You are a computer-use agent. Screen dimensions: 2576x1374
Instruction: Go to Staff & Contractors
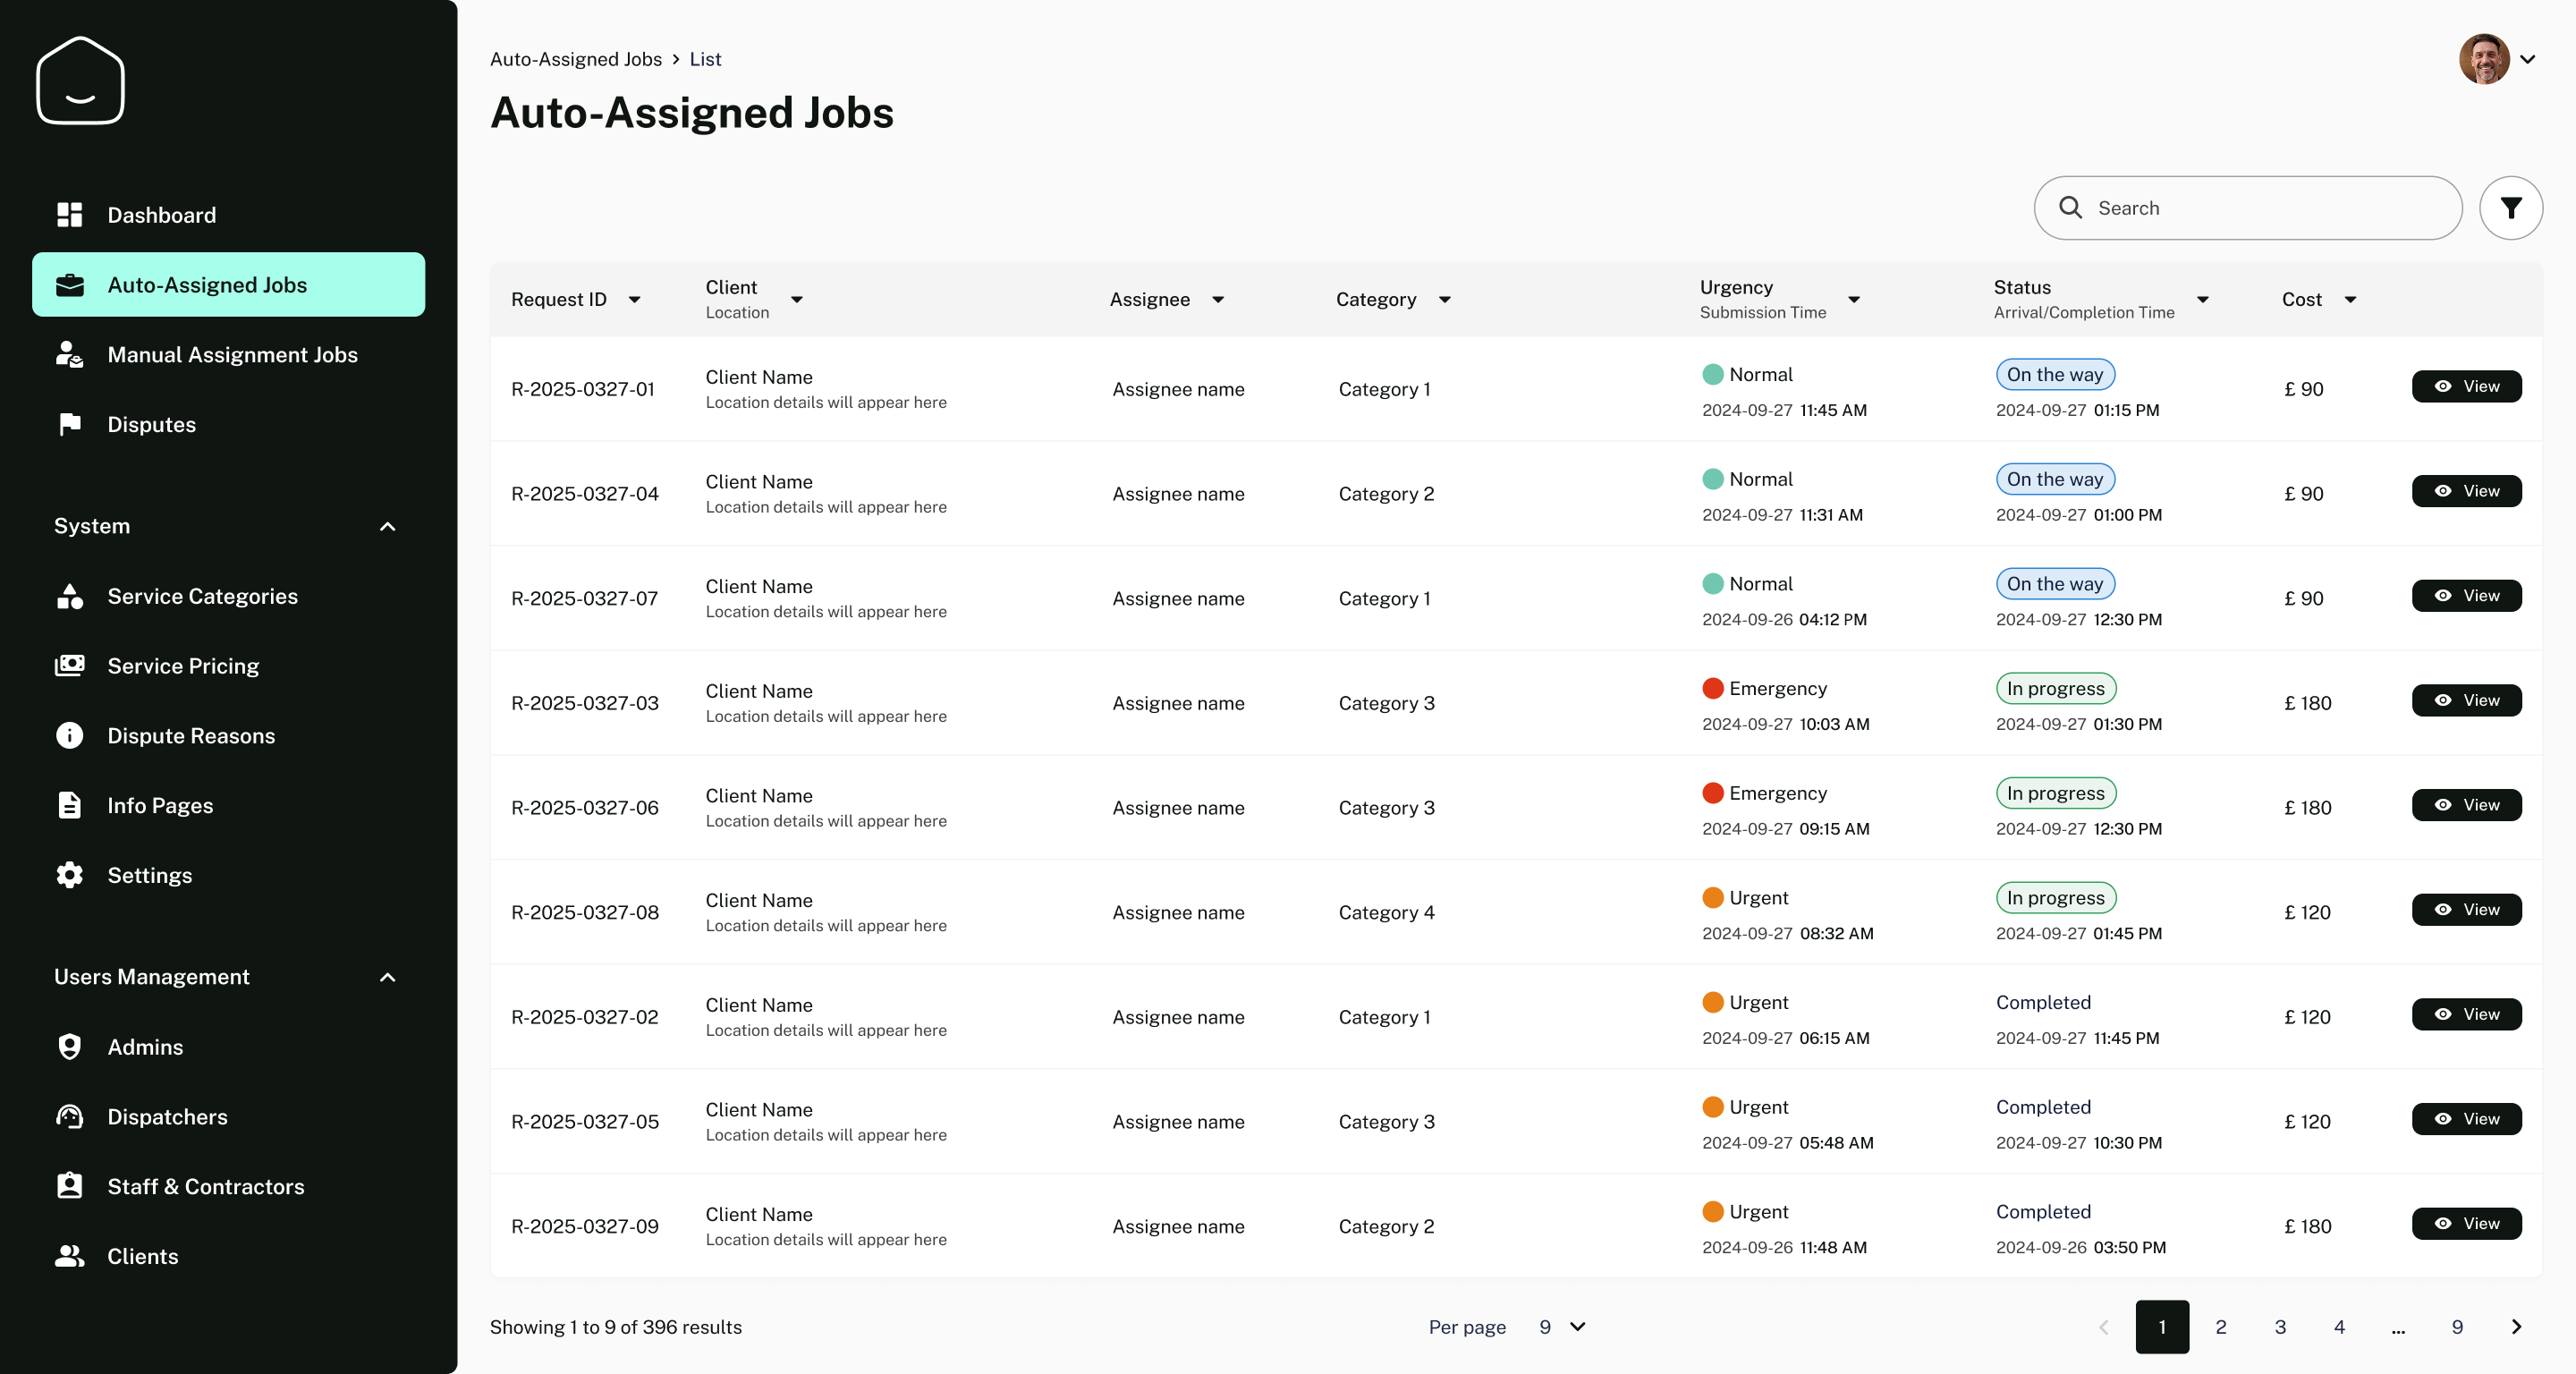(x=205, y=1186)
